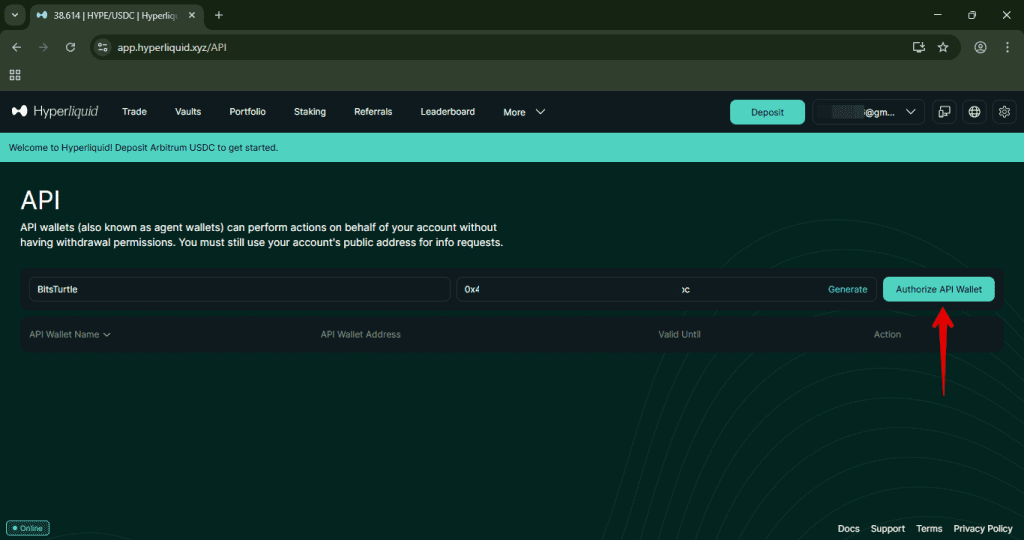Click the BitsTurtle wallet name field
Viewport: 1024px width, 540px height.
point(238,289)
